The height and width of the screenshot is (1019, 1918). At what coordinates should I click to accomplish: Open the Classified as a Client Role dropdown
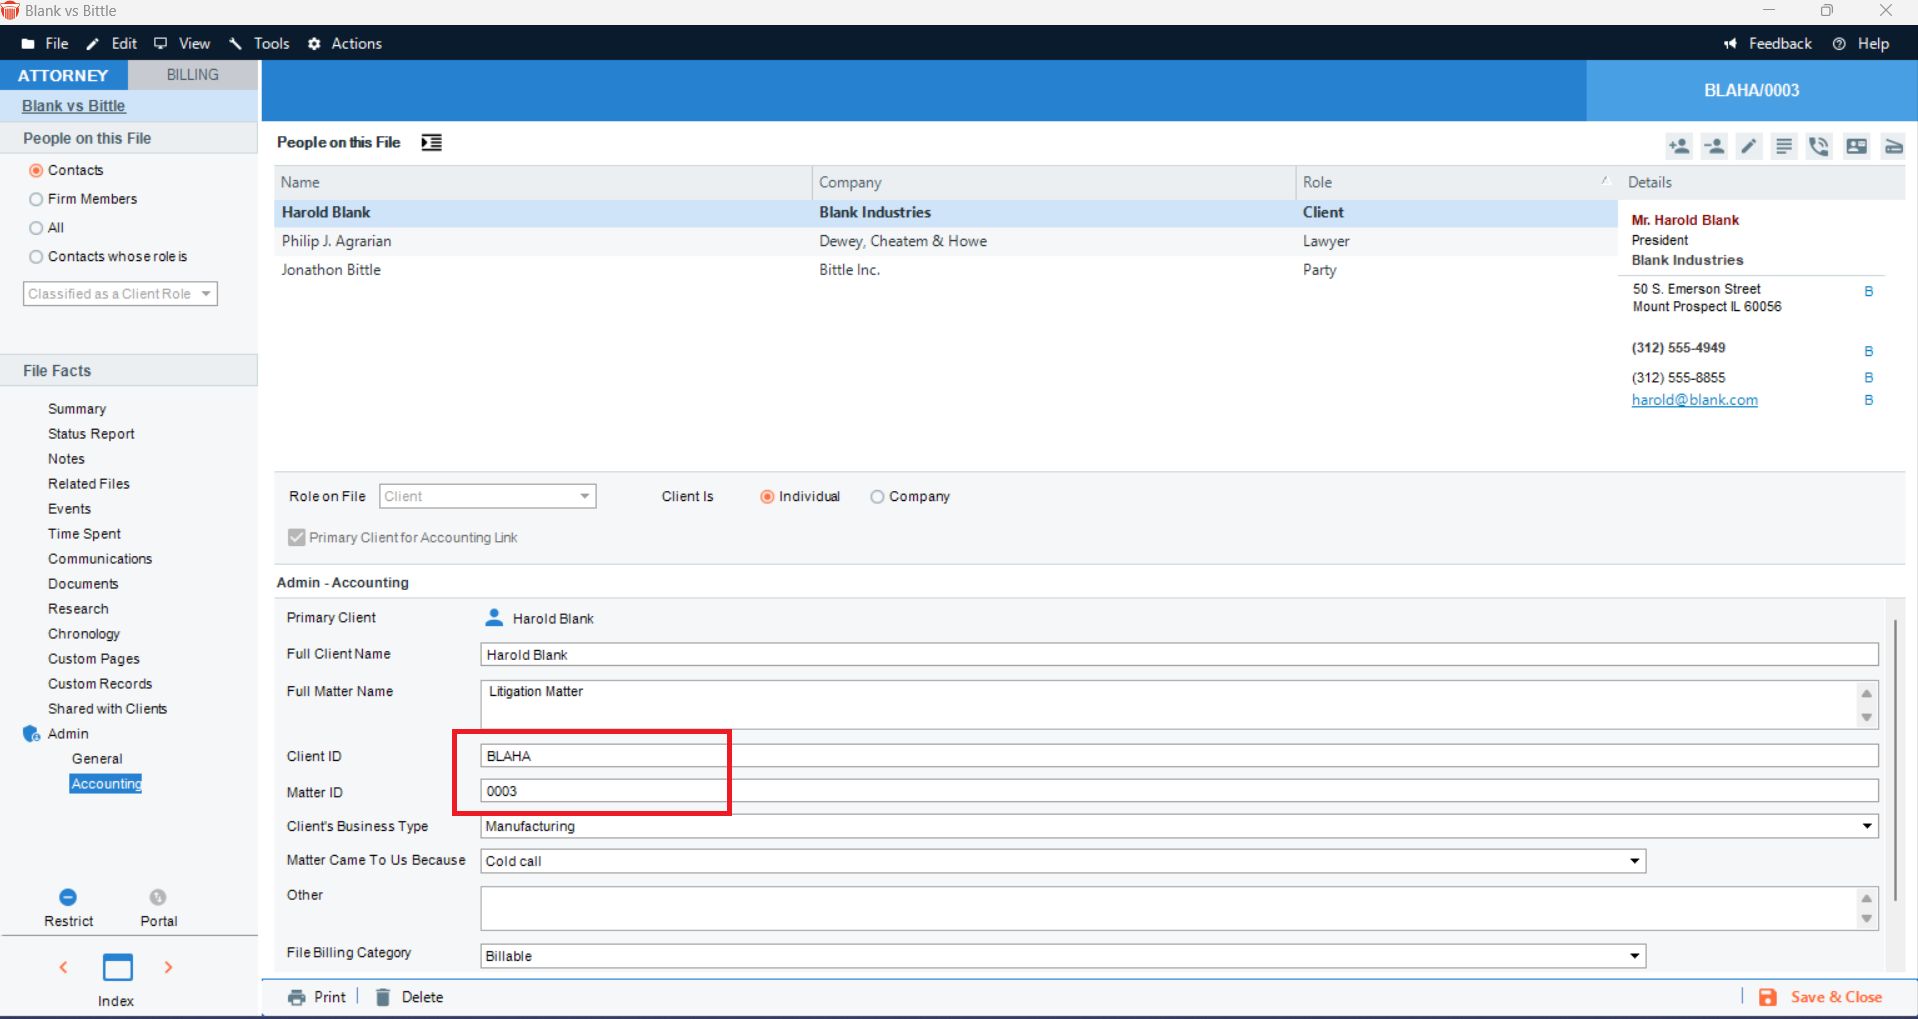(x=203, y=293)
